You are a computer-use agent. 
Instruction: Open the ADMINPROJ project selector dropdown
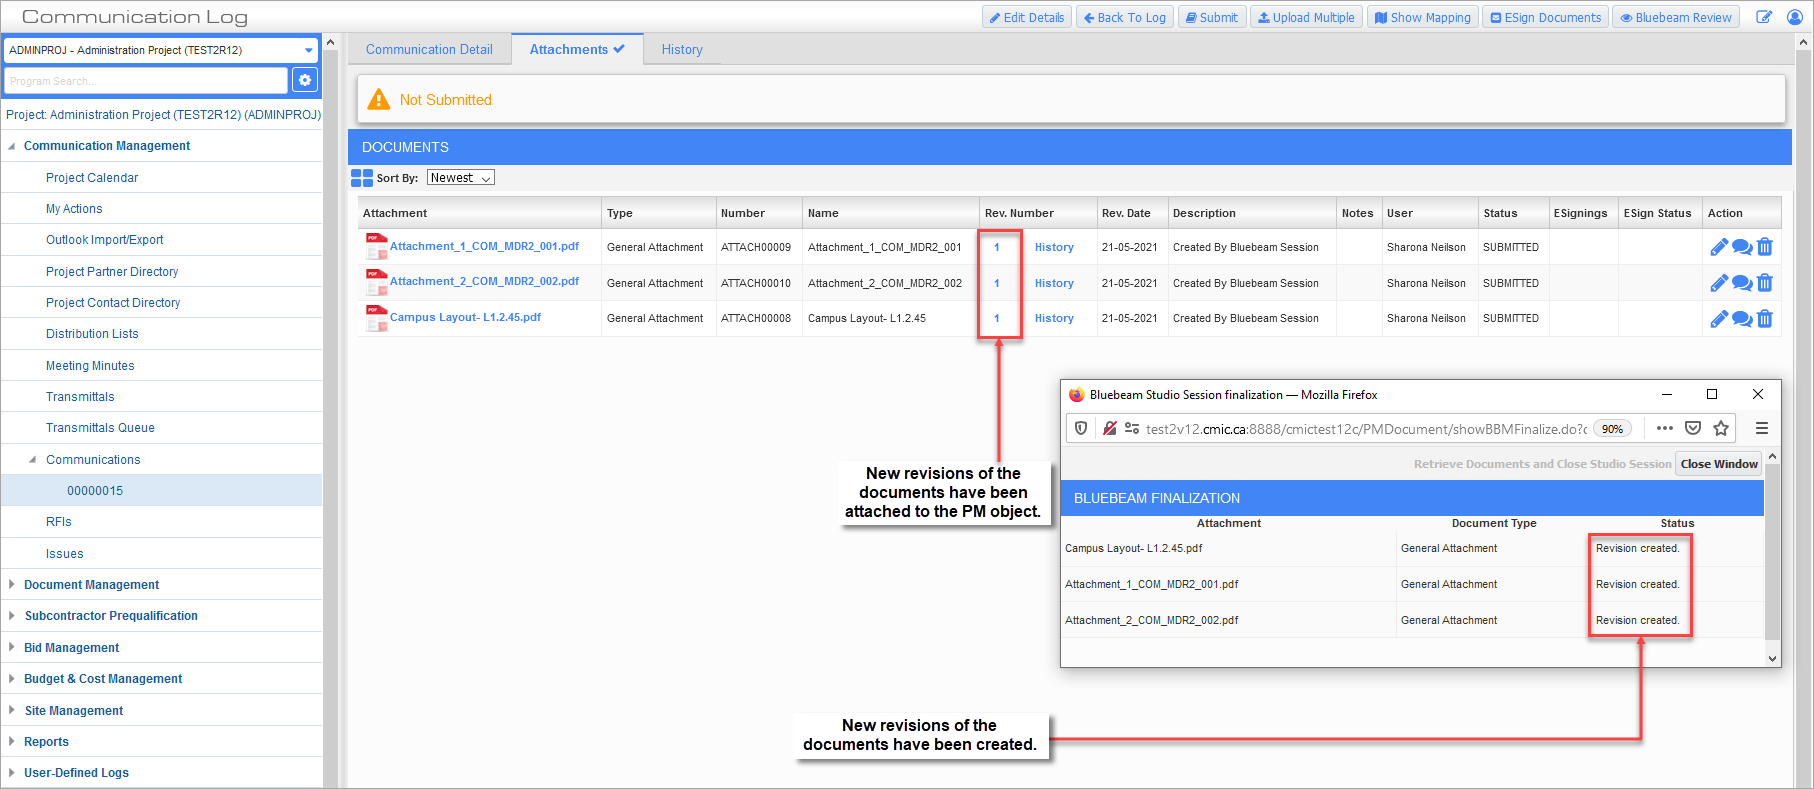tap(161, 50)
